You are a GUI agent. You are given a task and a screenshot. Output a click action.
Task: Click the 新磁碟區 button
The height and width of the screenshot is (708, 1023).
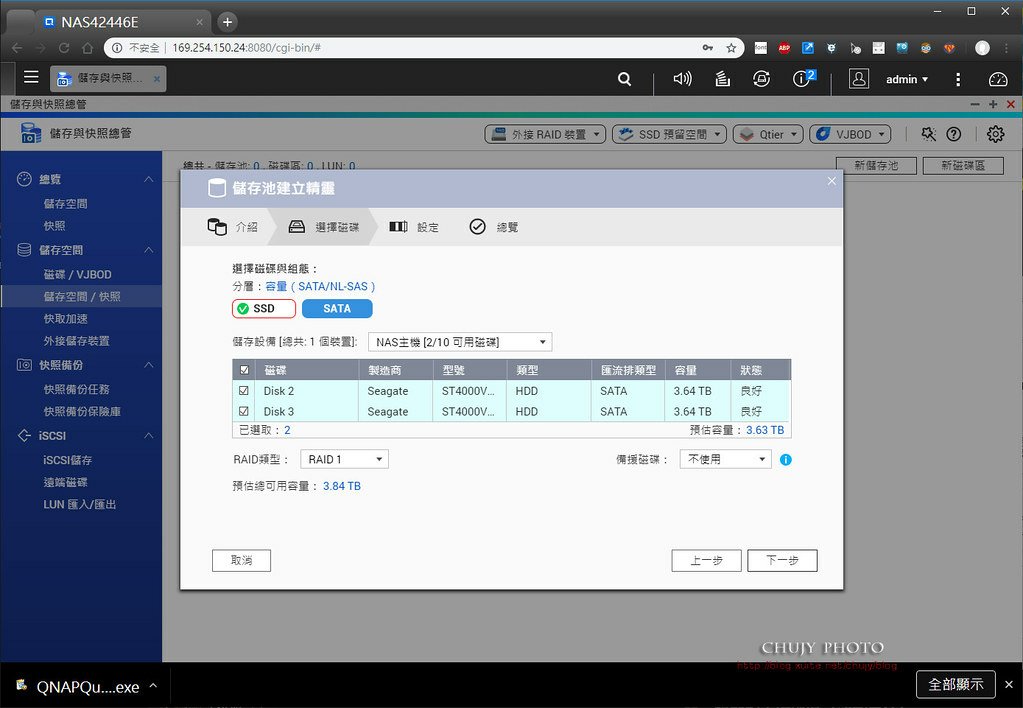[964, 166]
